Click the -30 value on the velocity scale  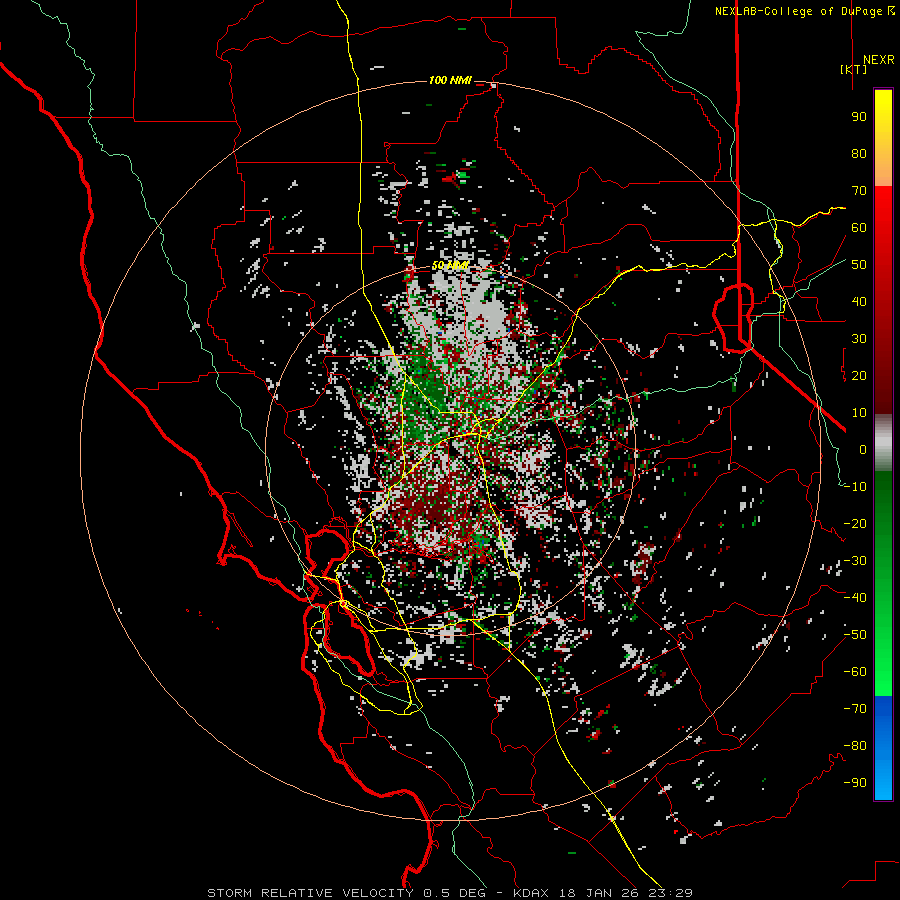pos(855,561)
